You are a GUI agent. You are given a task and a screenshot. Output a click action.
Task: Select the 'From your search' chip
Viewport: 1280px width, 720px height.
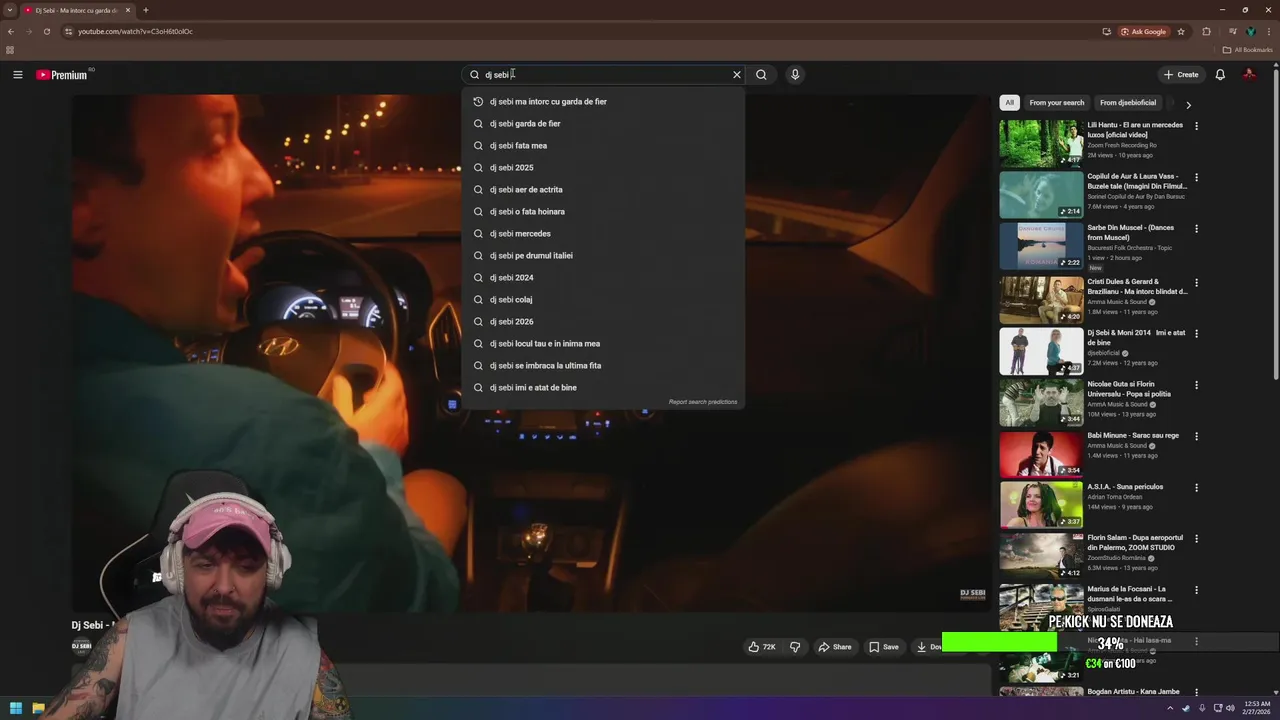(x=1056, y=102)
